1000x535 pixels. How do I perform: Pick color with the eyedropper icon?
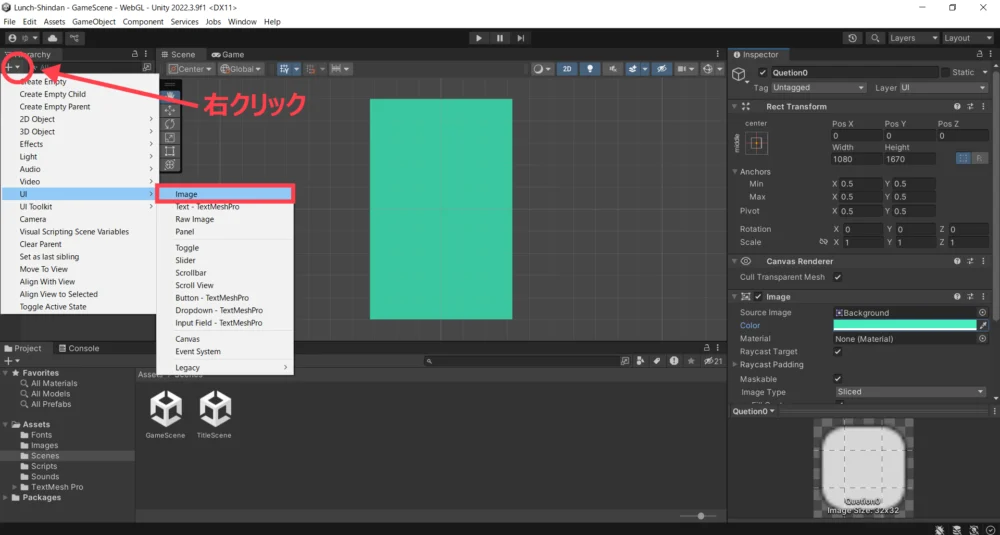click(983, 326)
